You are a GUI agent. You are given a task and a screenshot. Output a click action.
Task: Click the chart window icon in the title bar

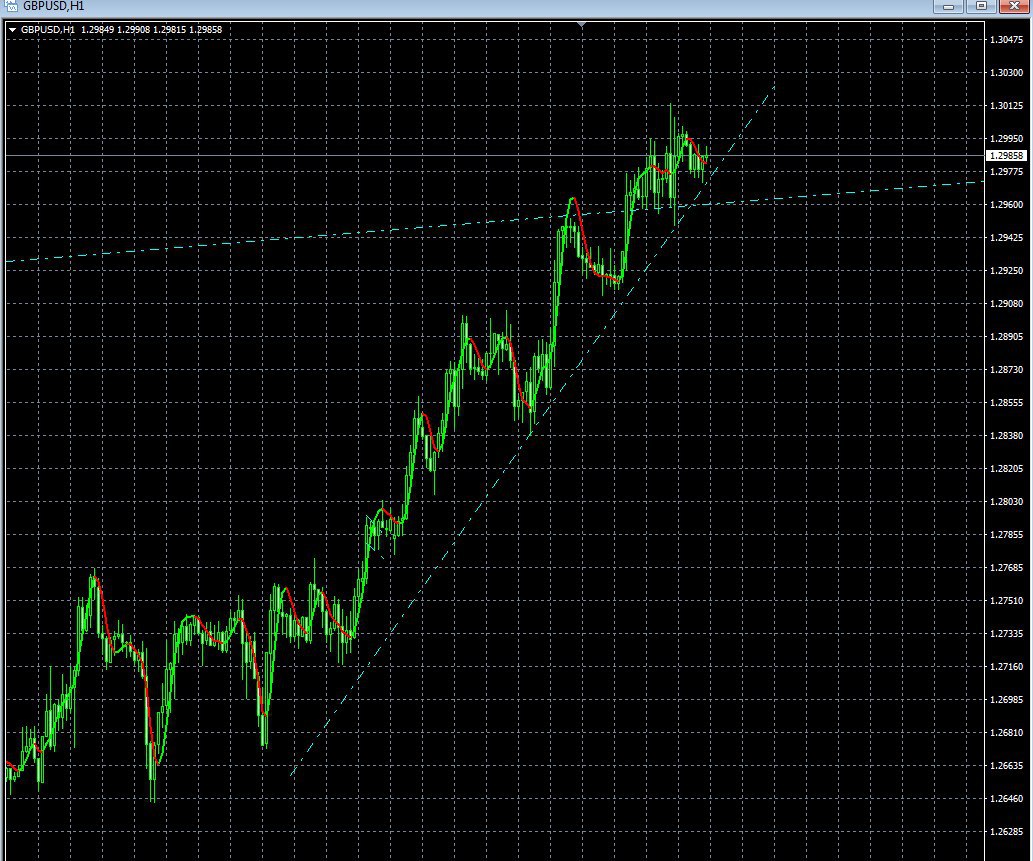pos(11,6)
